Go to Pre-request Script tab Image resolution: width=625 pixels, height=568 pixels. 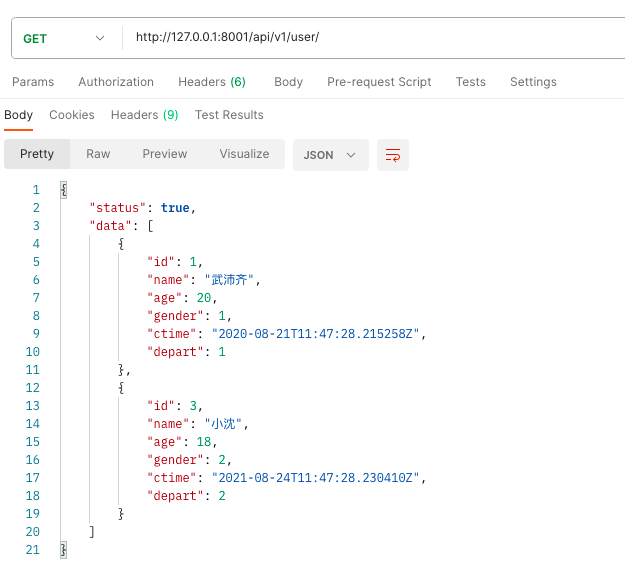(x=379, y=82)
